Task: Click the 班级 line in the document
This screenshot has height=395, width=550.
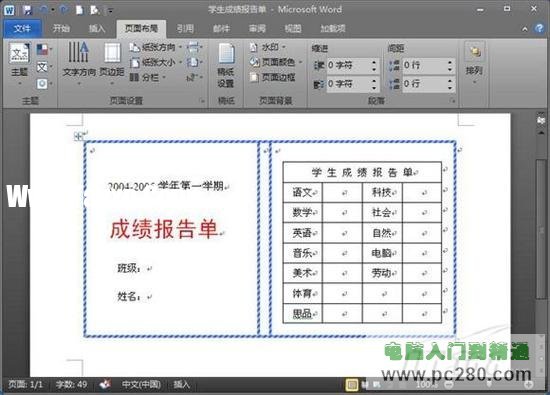Action: [129, 268]
